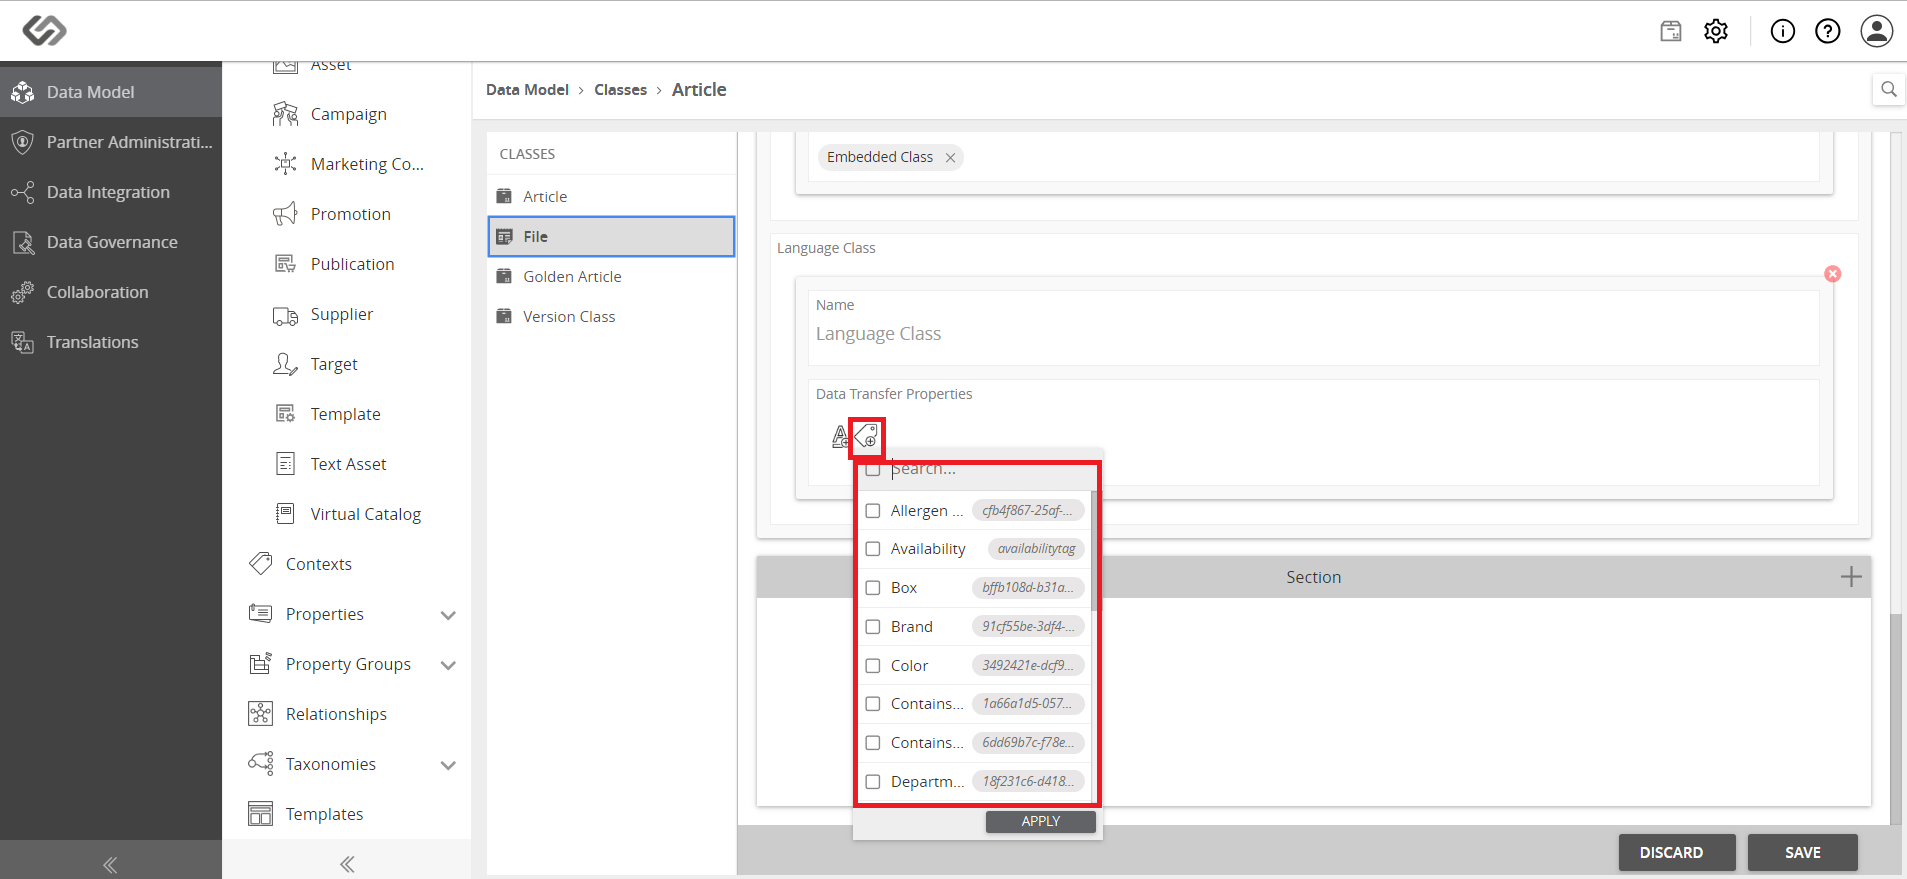Click the add attribute icon beside tag
1907x879 pixels.
tap(840, 436)
